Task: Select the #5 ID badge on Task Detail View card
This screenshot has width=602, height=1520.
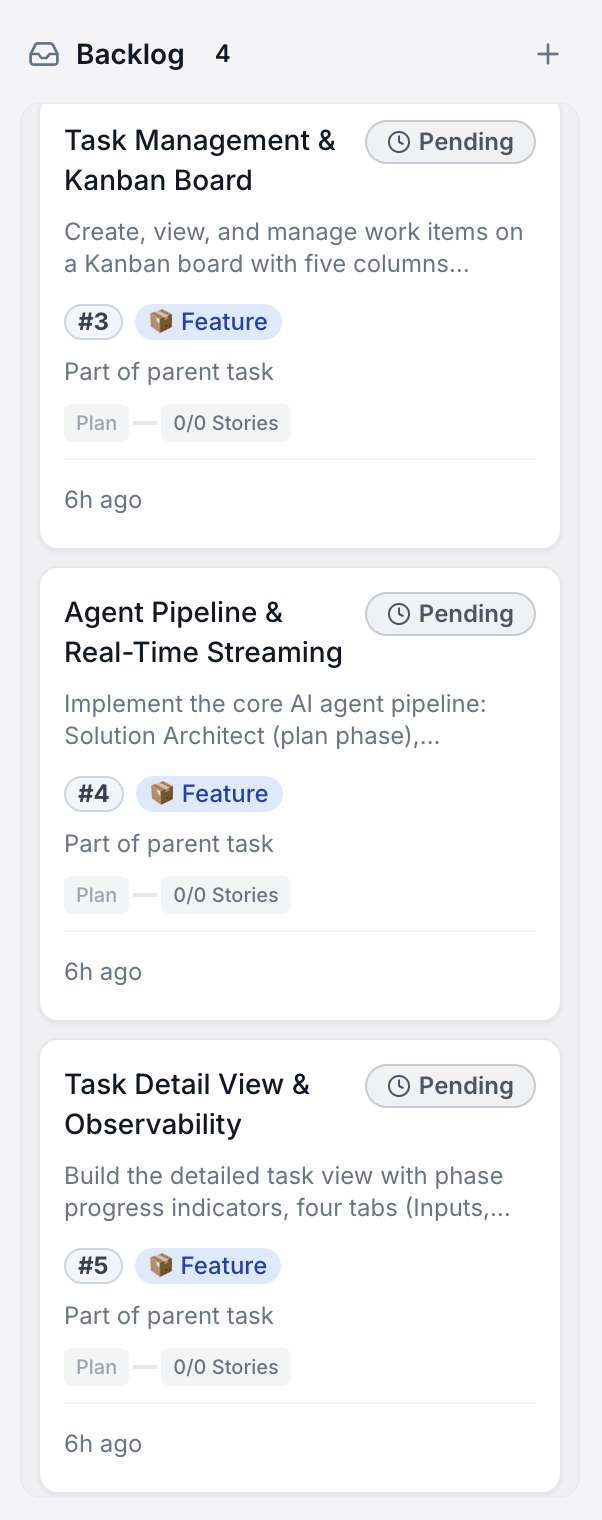Action: [x=93, y=1265]
